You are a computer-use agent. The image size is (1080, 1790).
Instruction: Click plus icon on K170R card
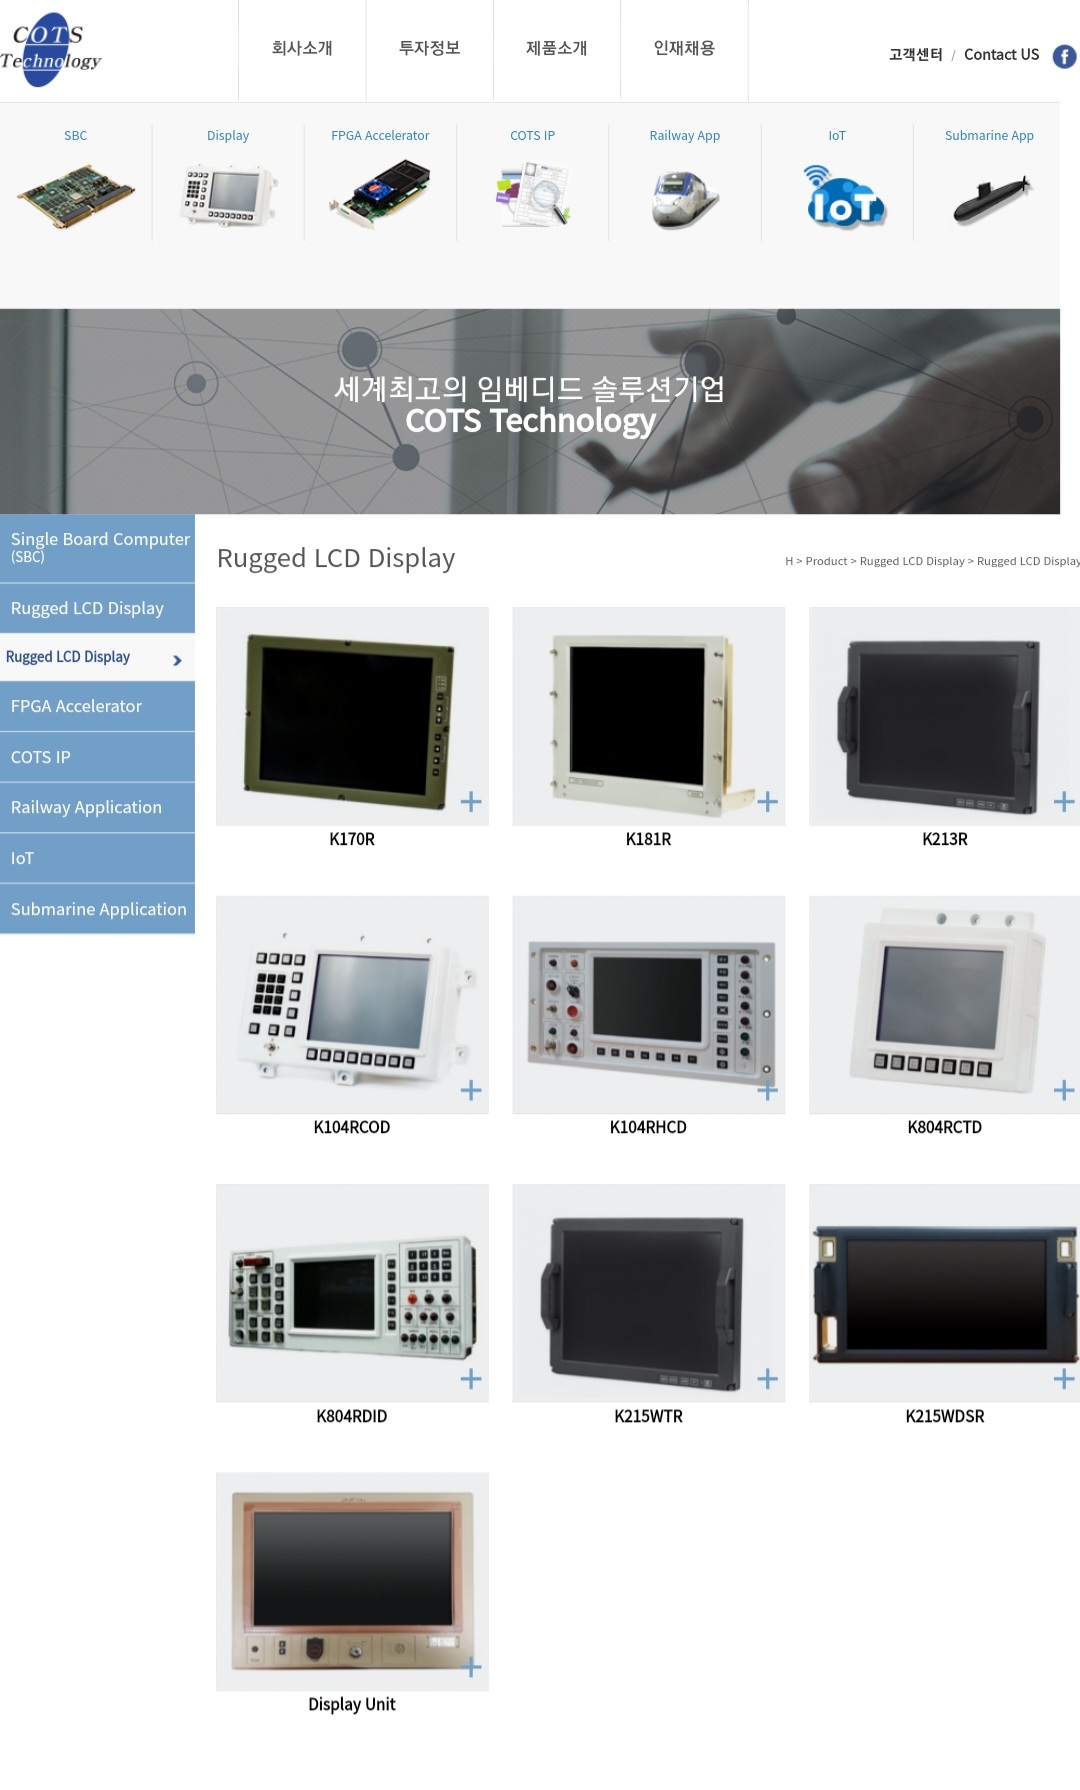(x=471, y=801)
